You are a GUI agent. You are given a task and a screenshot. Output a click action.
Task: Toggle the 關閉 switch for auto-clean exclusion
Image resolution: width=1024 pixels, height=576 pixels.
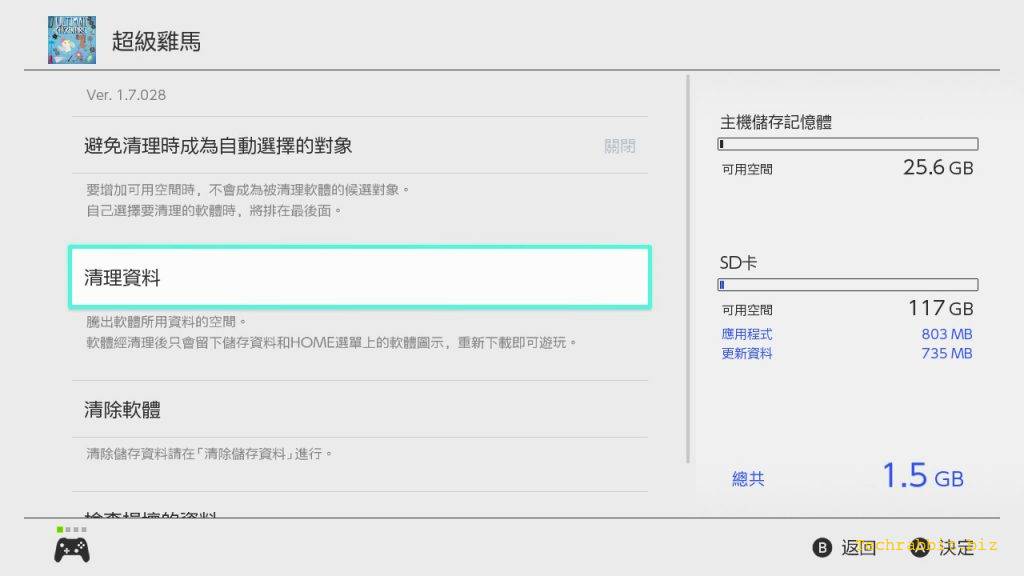click(619, 146)
